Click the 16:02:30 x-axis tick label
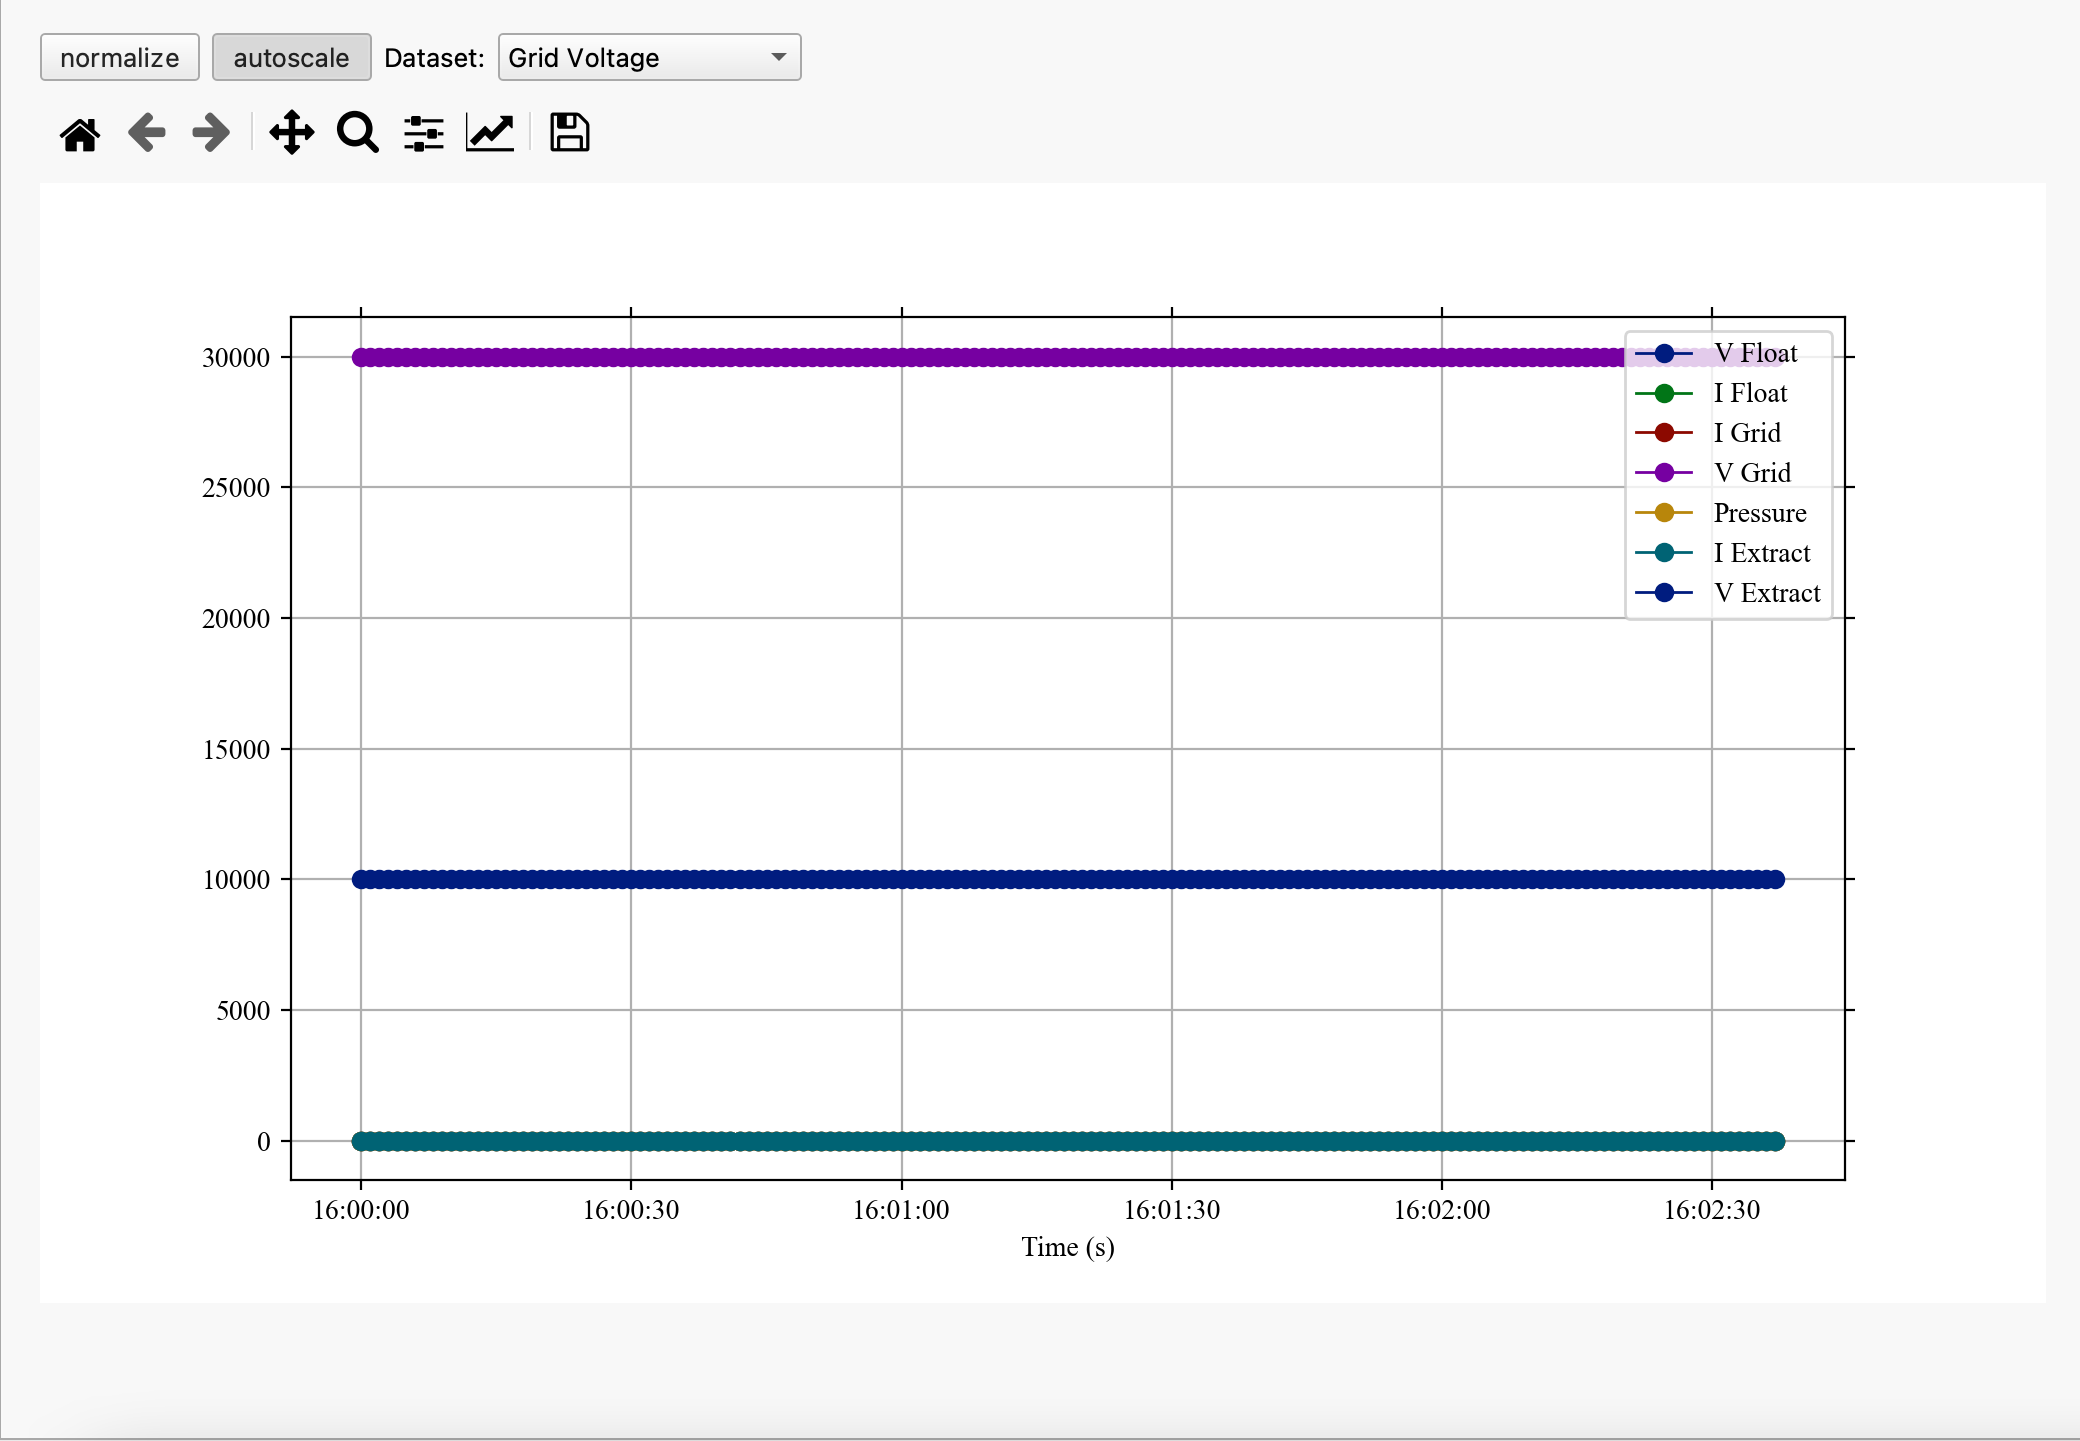This screenshot has height=1441, width=2080. point(1712,1210)
